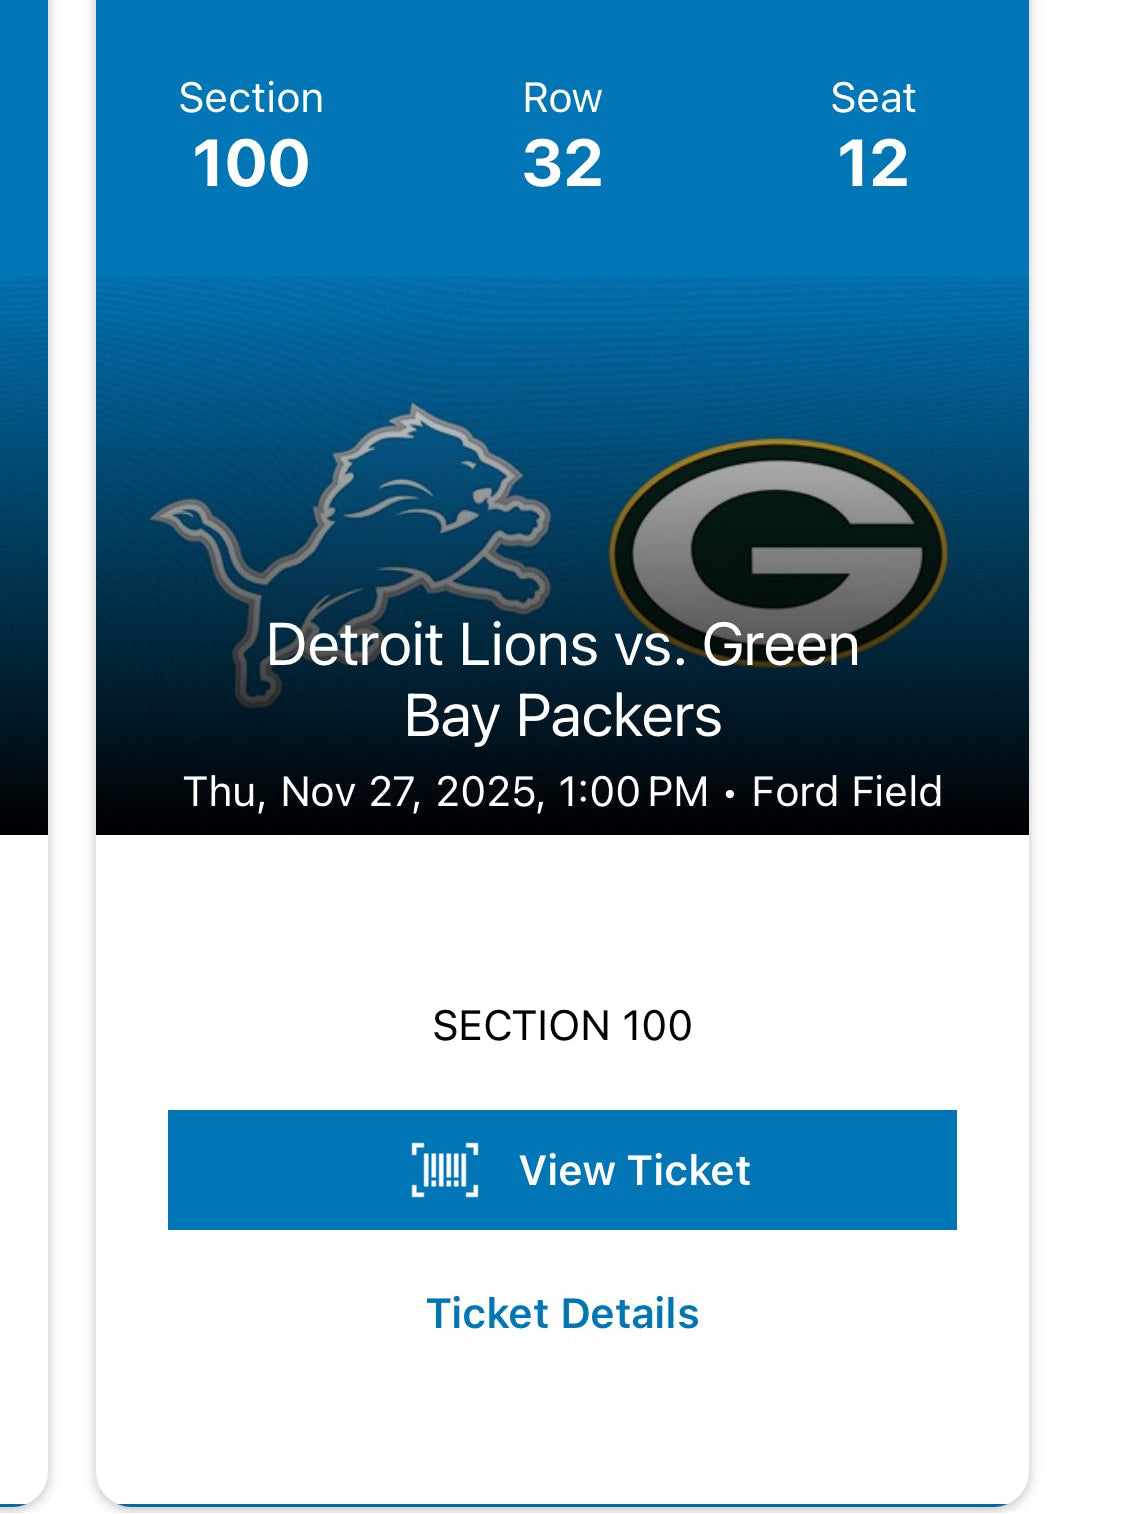This screenshot has height=1514, width=1125.
Task: Tap the Ford Field venue name
Action: pyautogui.click(x=846, y=792)
